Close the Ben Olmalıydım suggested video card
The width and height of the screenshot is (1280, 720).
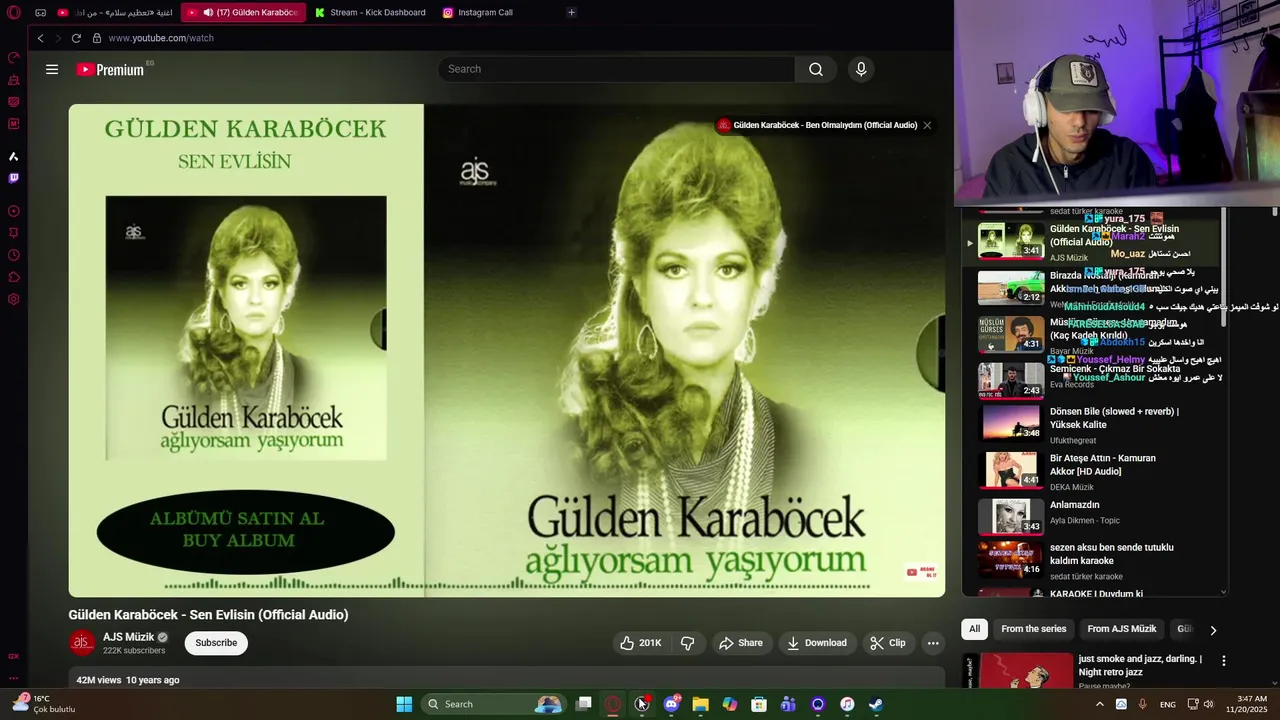(x=927, y=125)
